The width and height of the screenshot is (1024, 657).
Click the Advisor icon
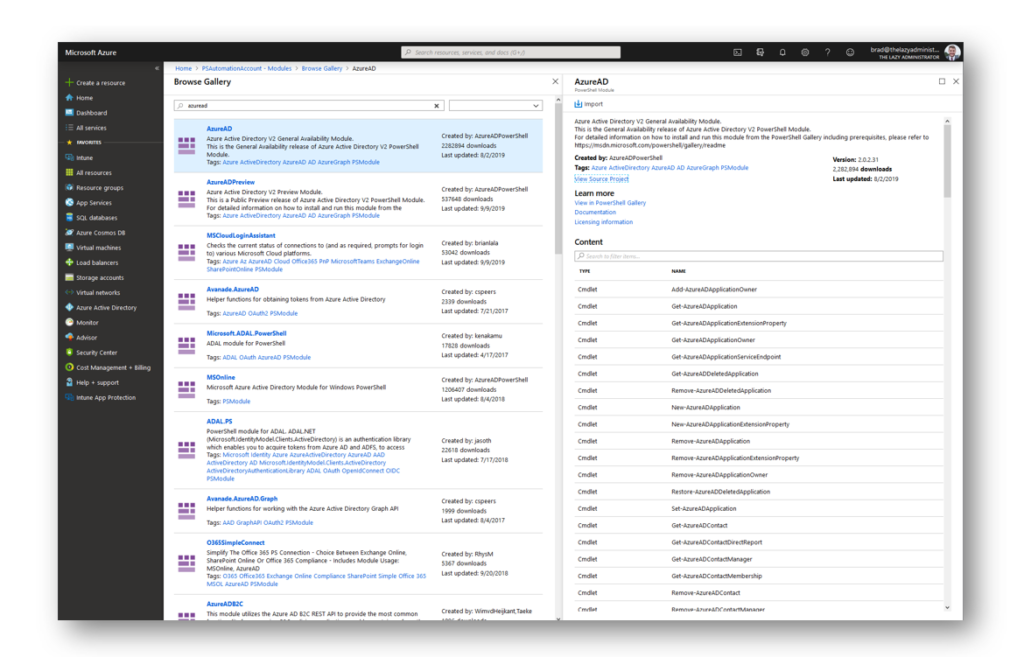click(69, 338)
